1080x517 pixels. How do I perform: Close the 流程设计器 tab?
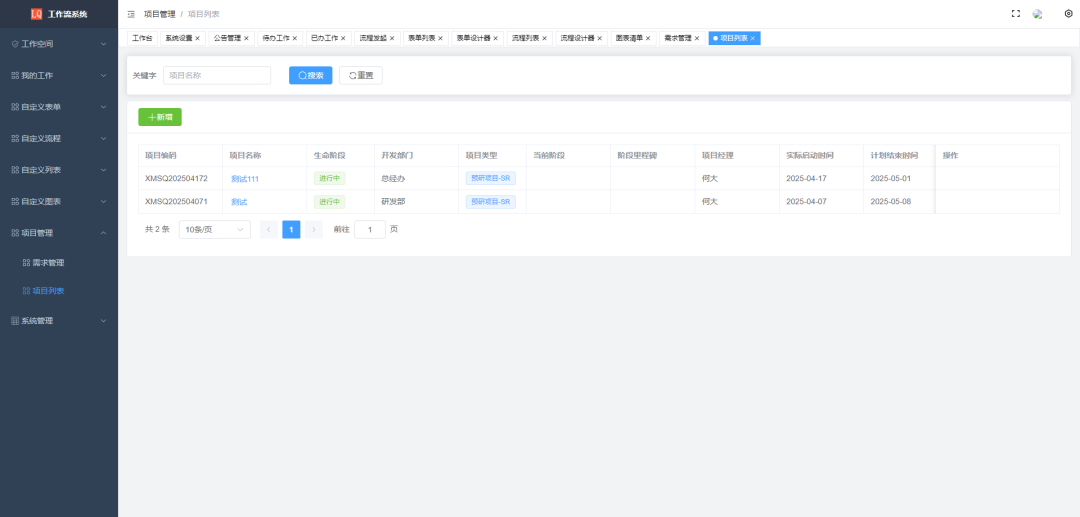pyautogui.click(x=599, y=39)
